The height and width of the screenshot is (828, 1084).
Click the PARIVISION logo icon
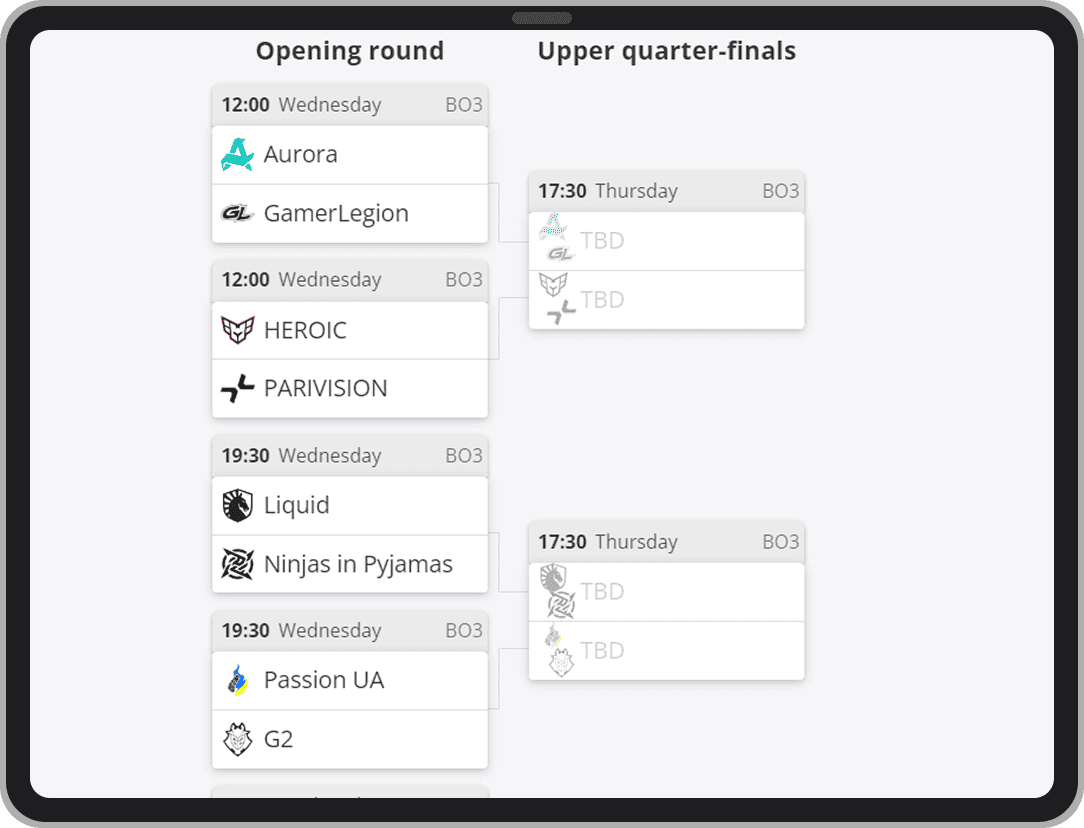(237, 388)
